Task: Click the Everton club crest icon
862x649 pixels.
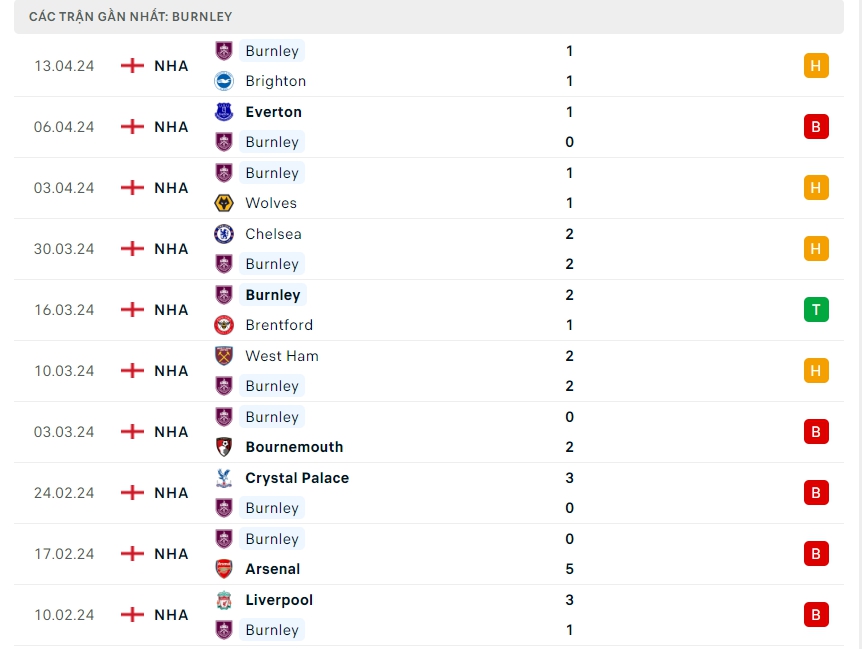Action: tap(224, 112)
